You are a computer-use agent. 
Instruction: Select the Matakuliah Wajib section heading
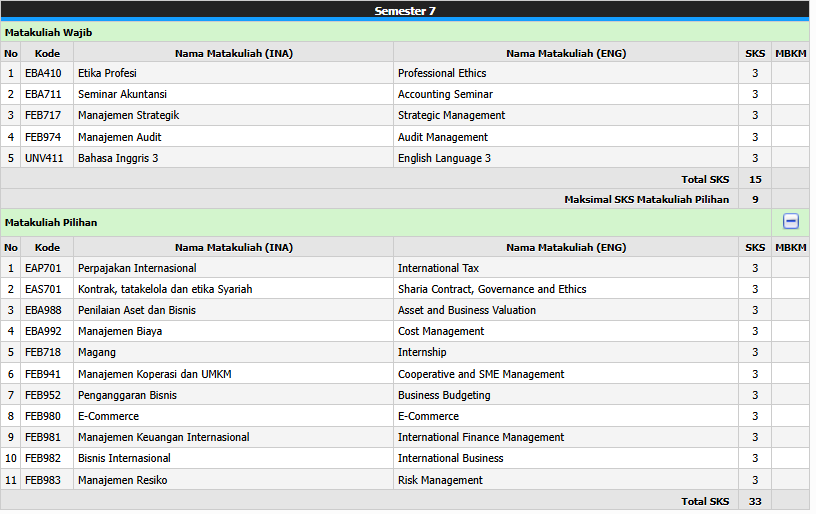[48, 32]
